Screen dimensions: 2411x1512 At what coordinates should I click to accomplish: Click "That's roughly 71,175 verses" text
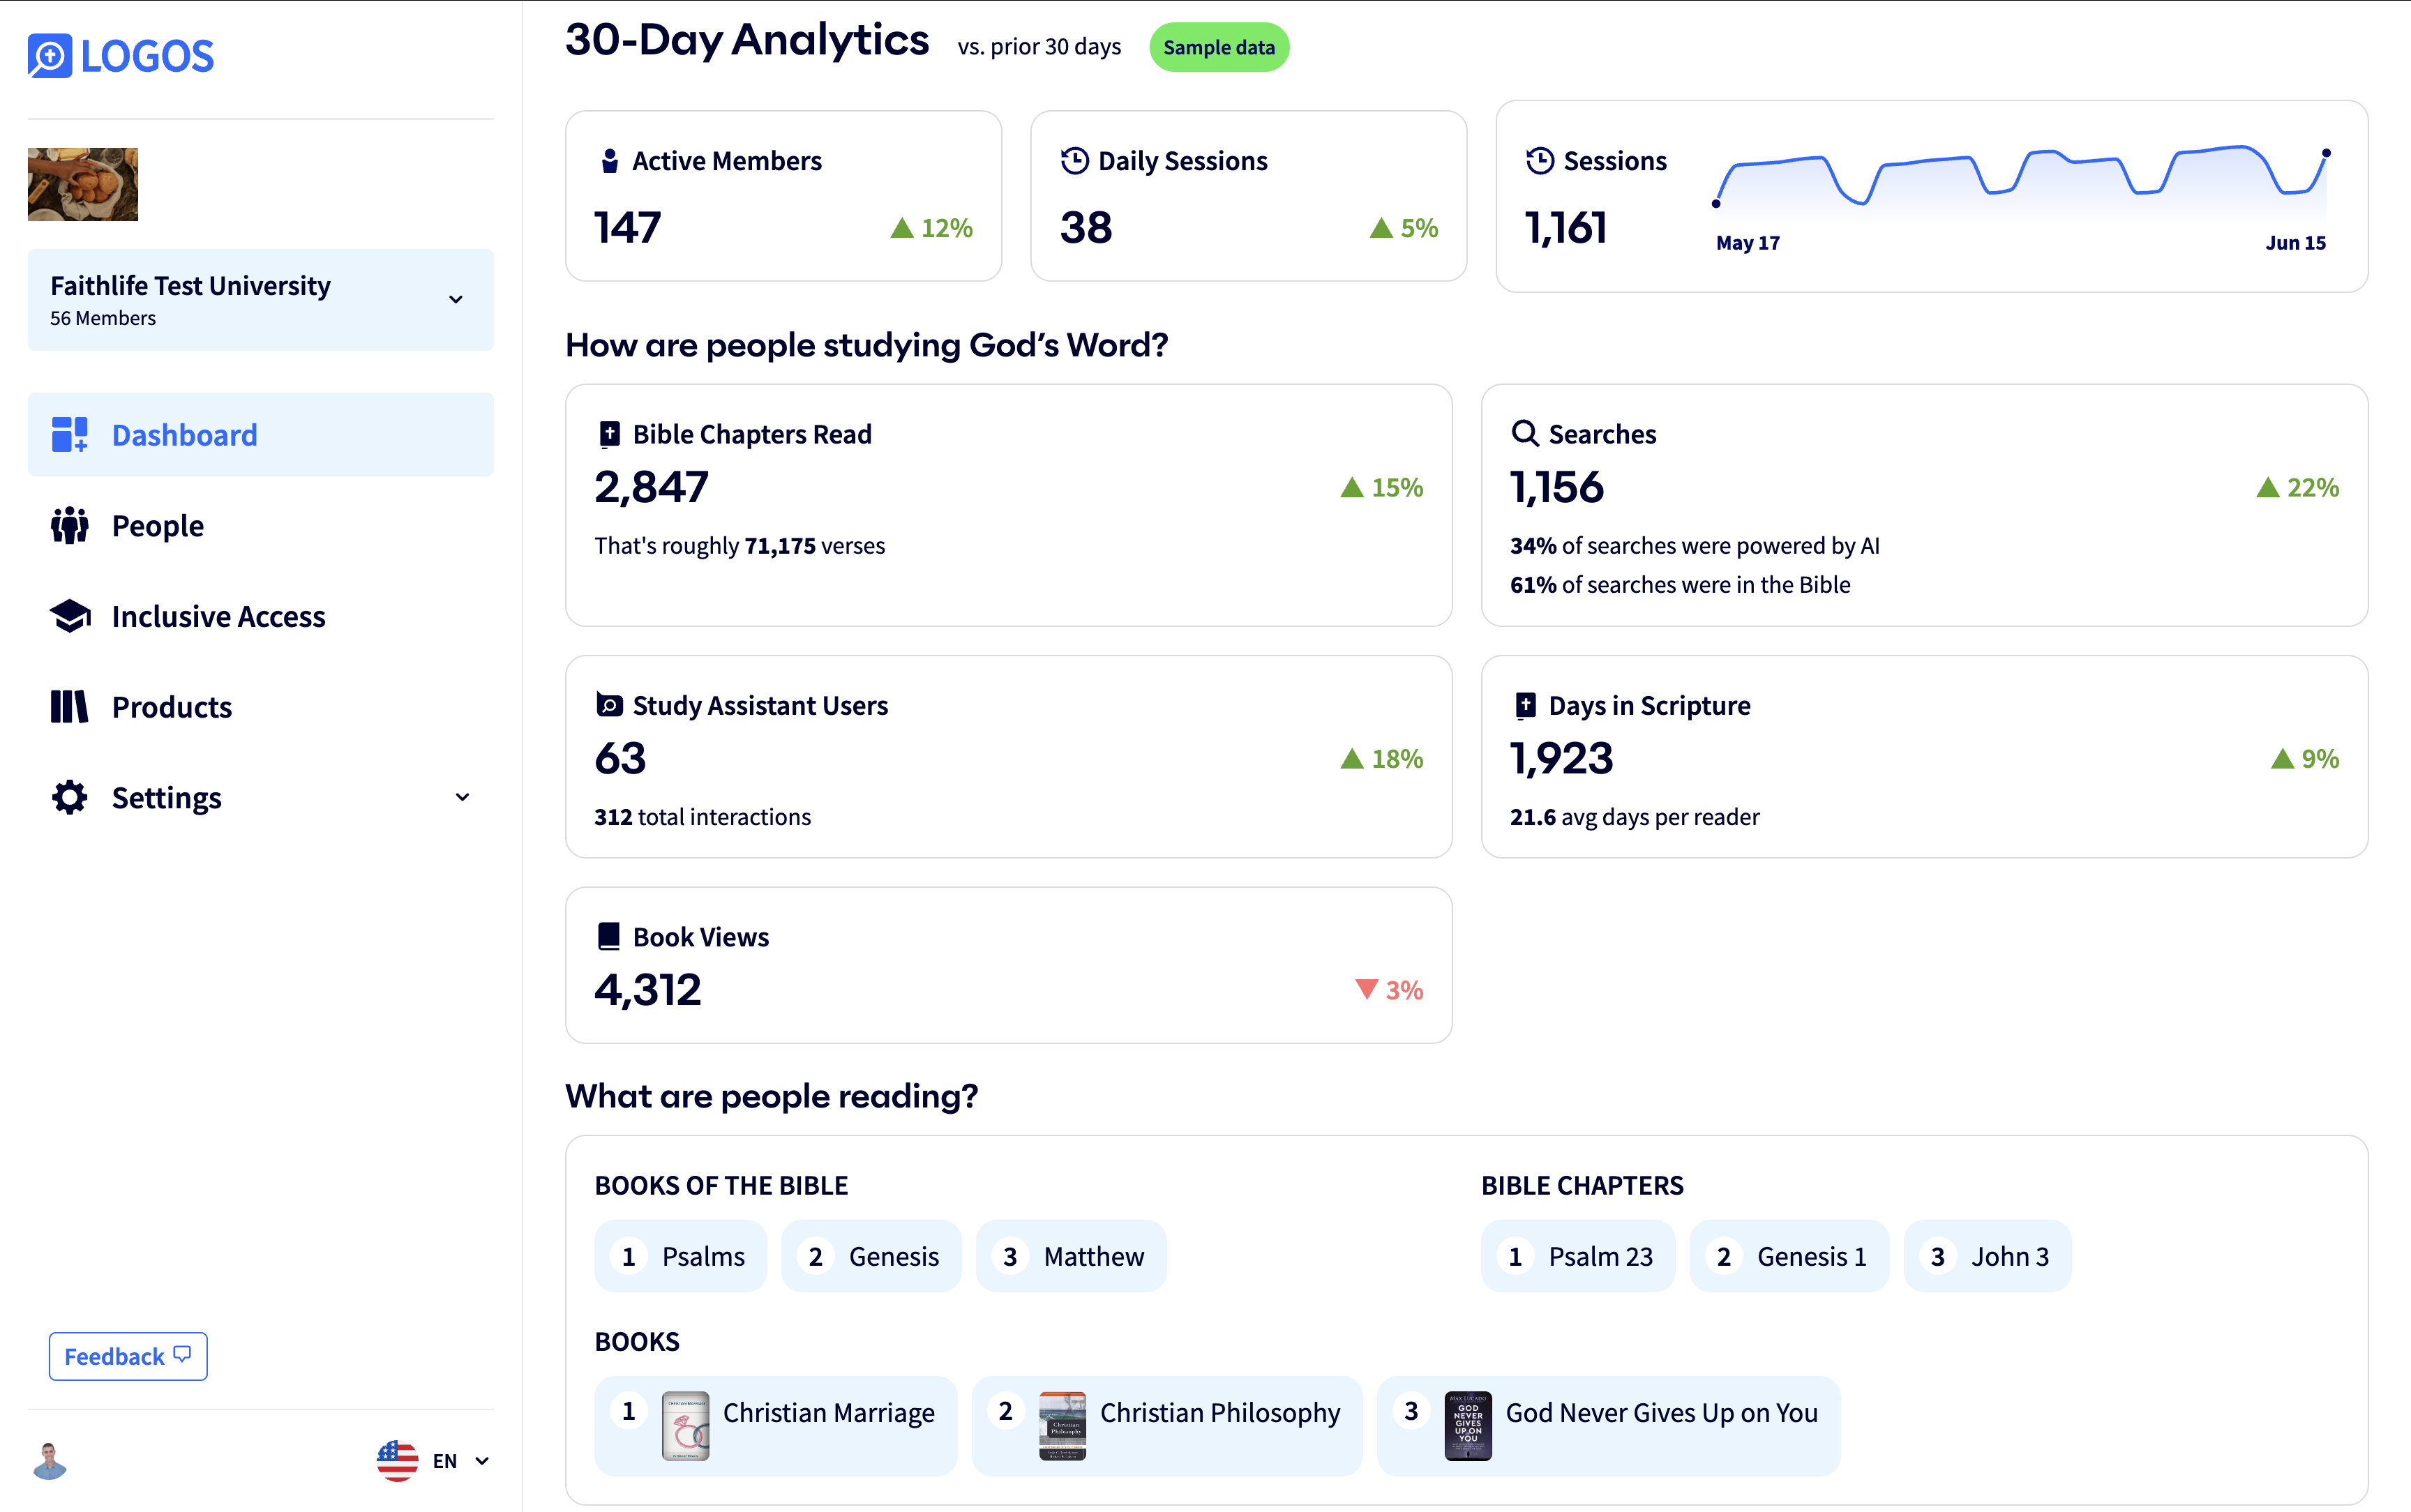[739, 546]
